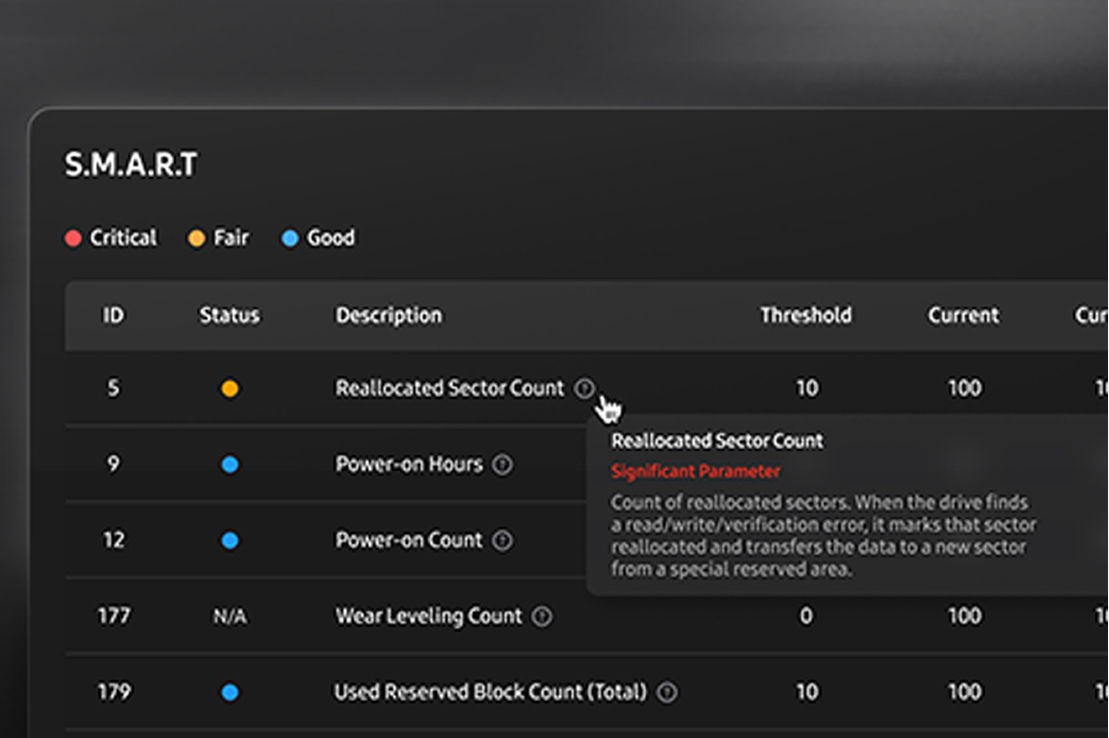This screenshot has width=1109, height=738.
Task: Click the Status column header
Action: point(229,315)
